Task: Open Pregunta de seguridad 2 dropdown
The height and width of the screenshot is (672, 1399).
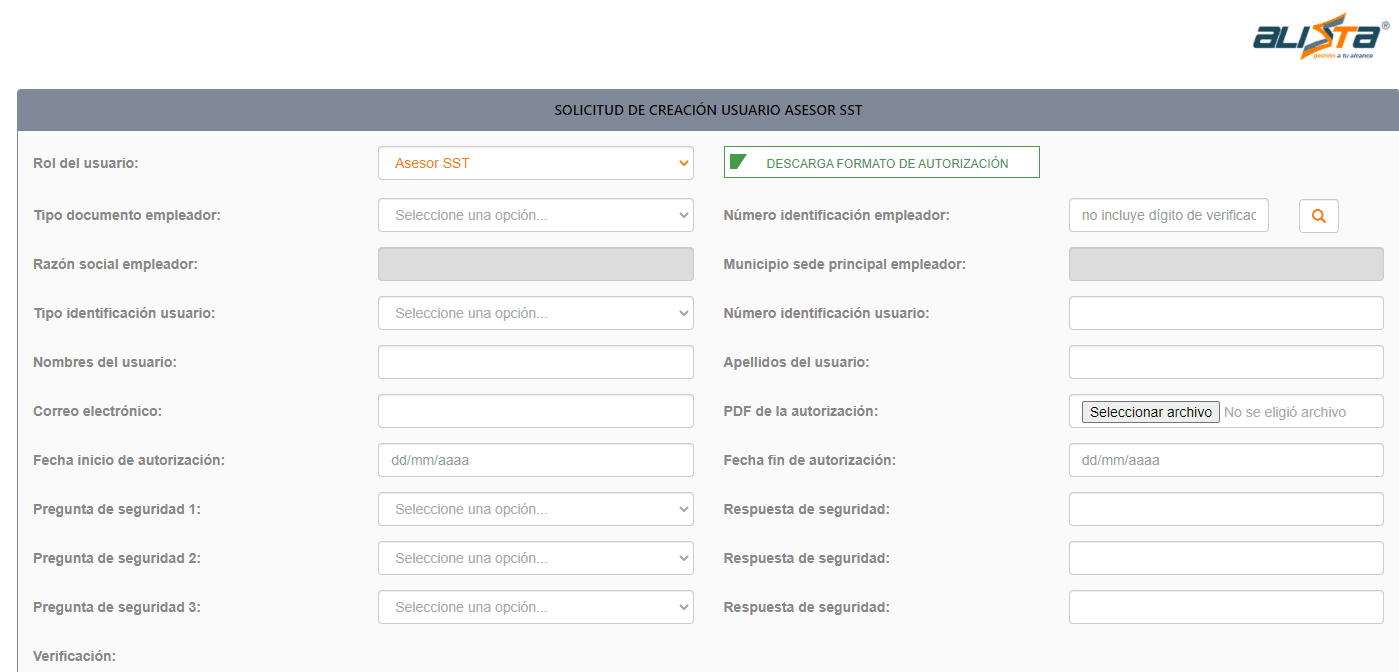Action: (x=535, y=558)
